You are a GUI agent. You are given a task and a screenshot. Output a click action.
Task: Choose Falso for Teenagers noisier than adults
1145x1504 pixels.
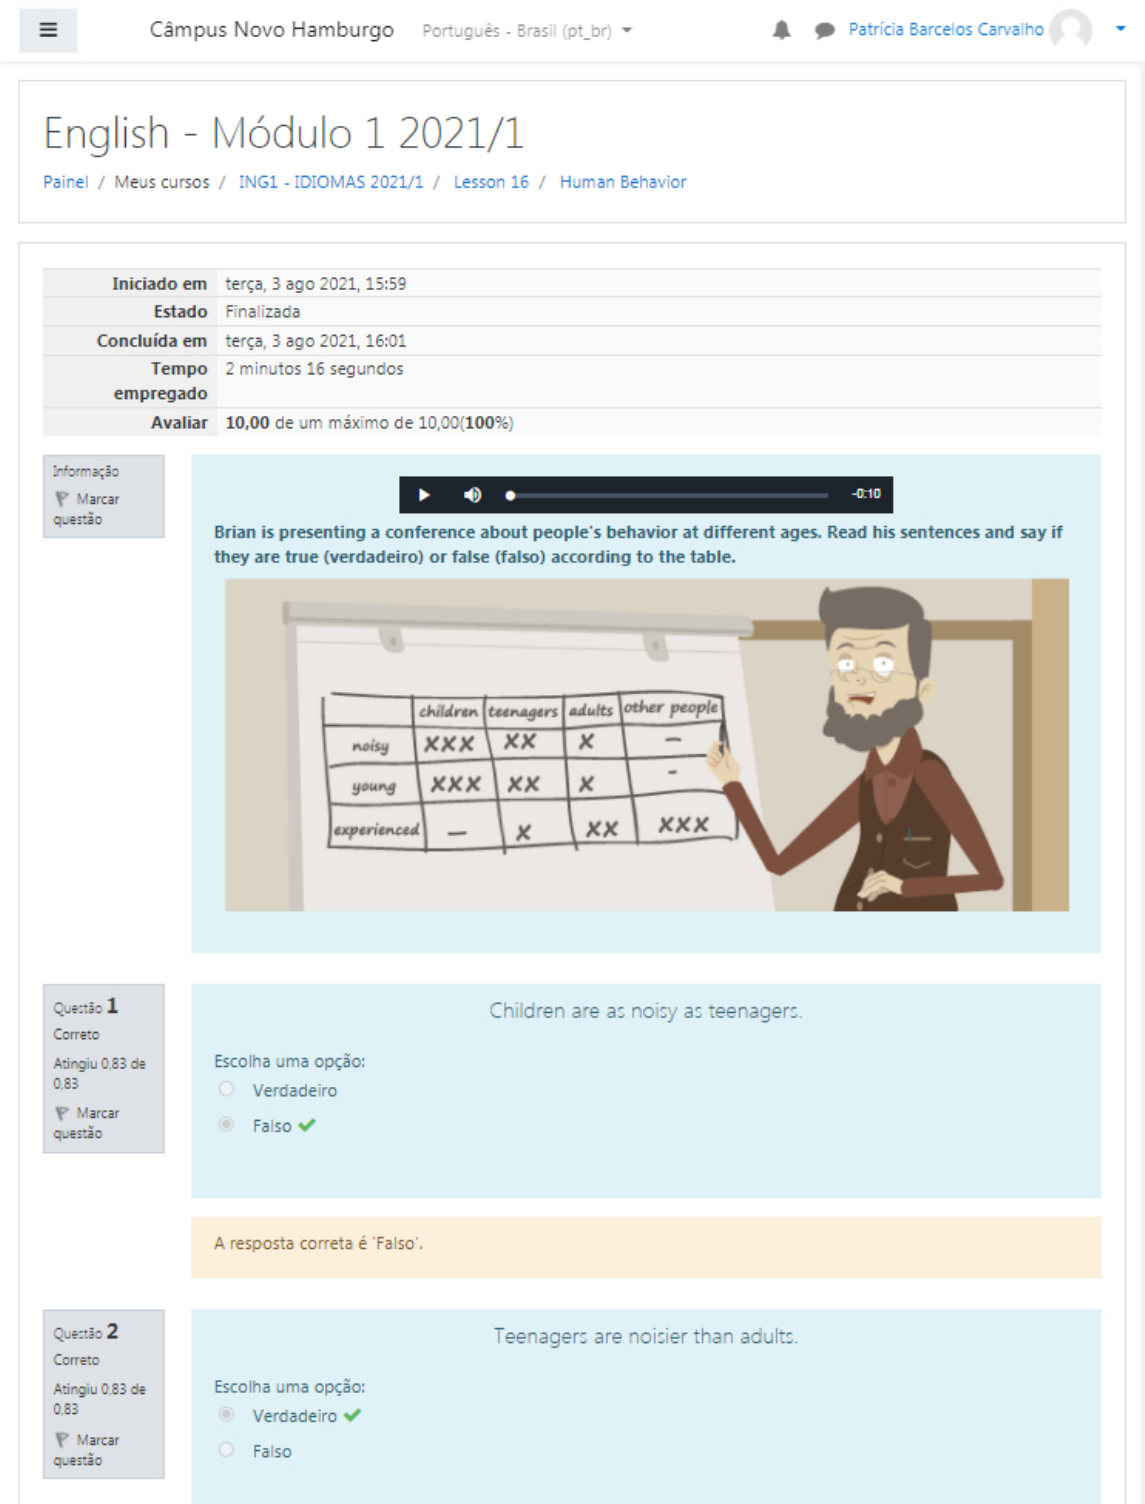click(x=227, y=1450)
